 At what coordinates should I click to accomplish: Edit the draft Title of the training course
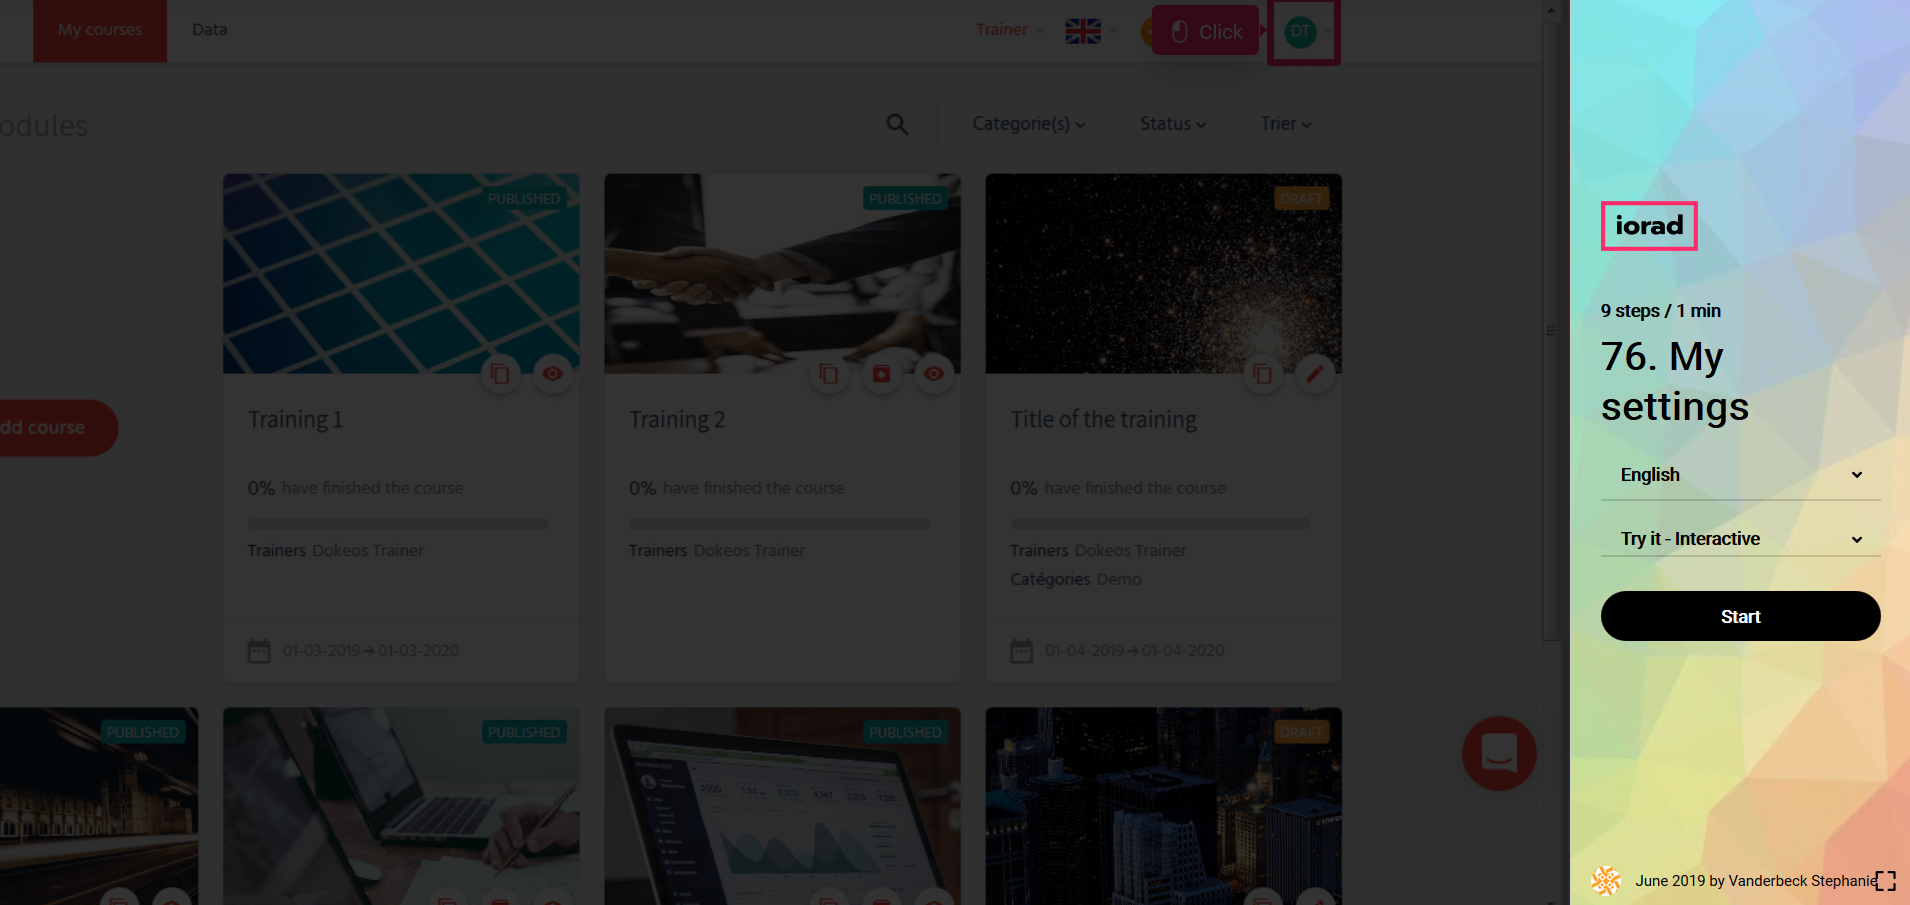coord(1315,374)
